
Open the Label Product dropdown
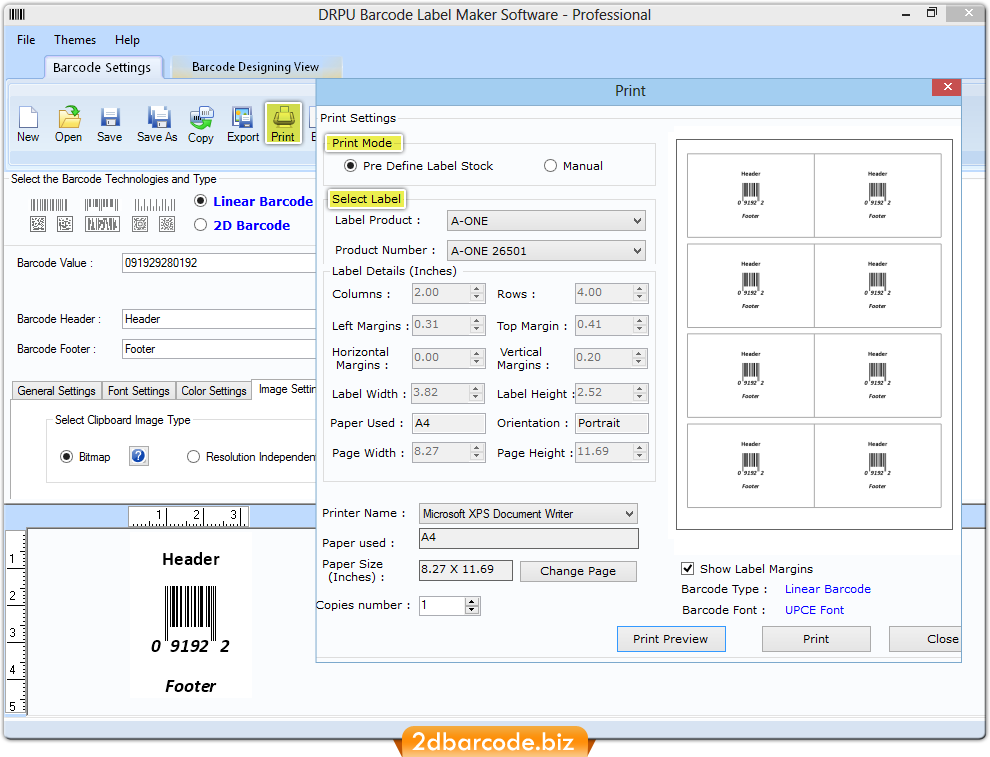546,221
